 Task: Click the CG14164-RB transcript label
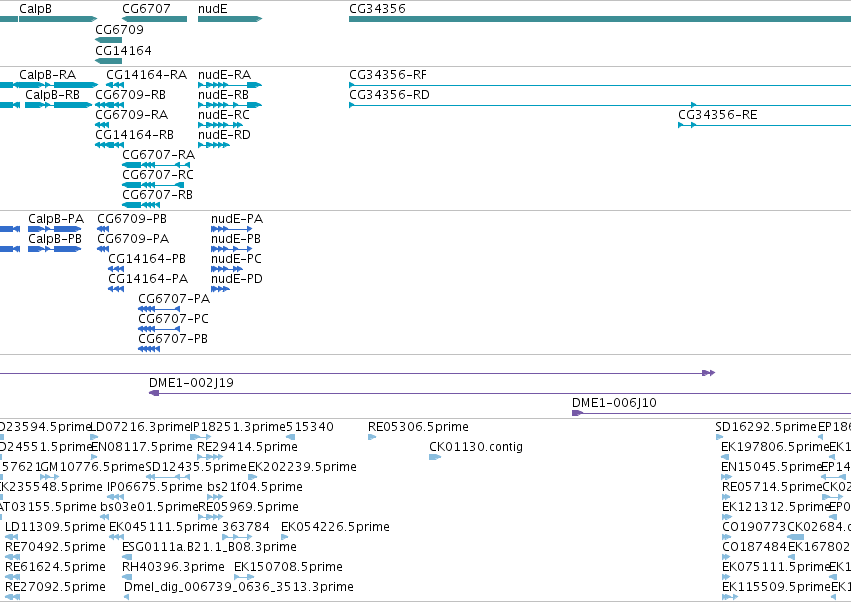click(135, 135)
